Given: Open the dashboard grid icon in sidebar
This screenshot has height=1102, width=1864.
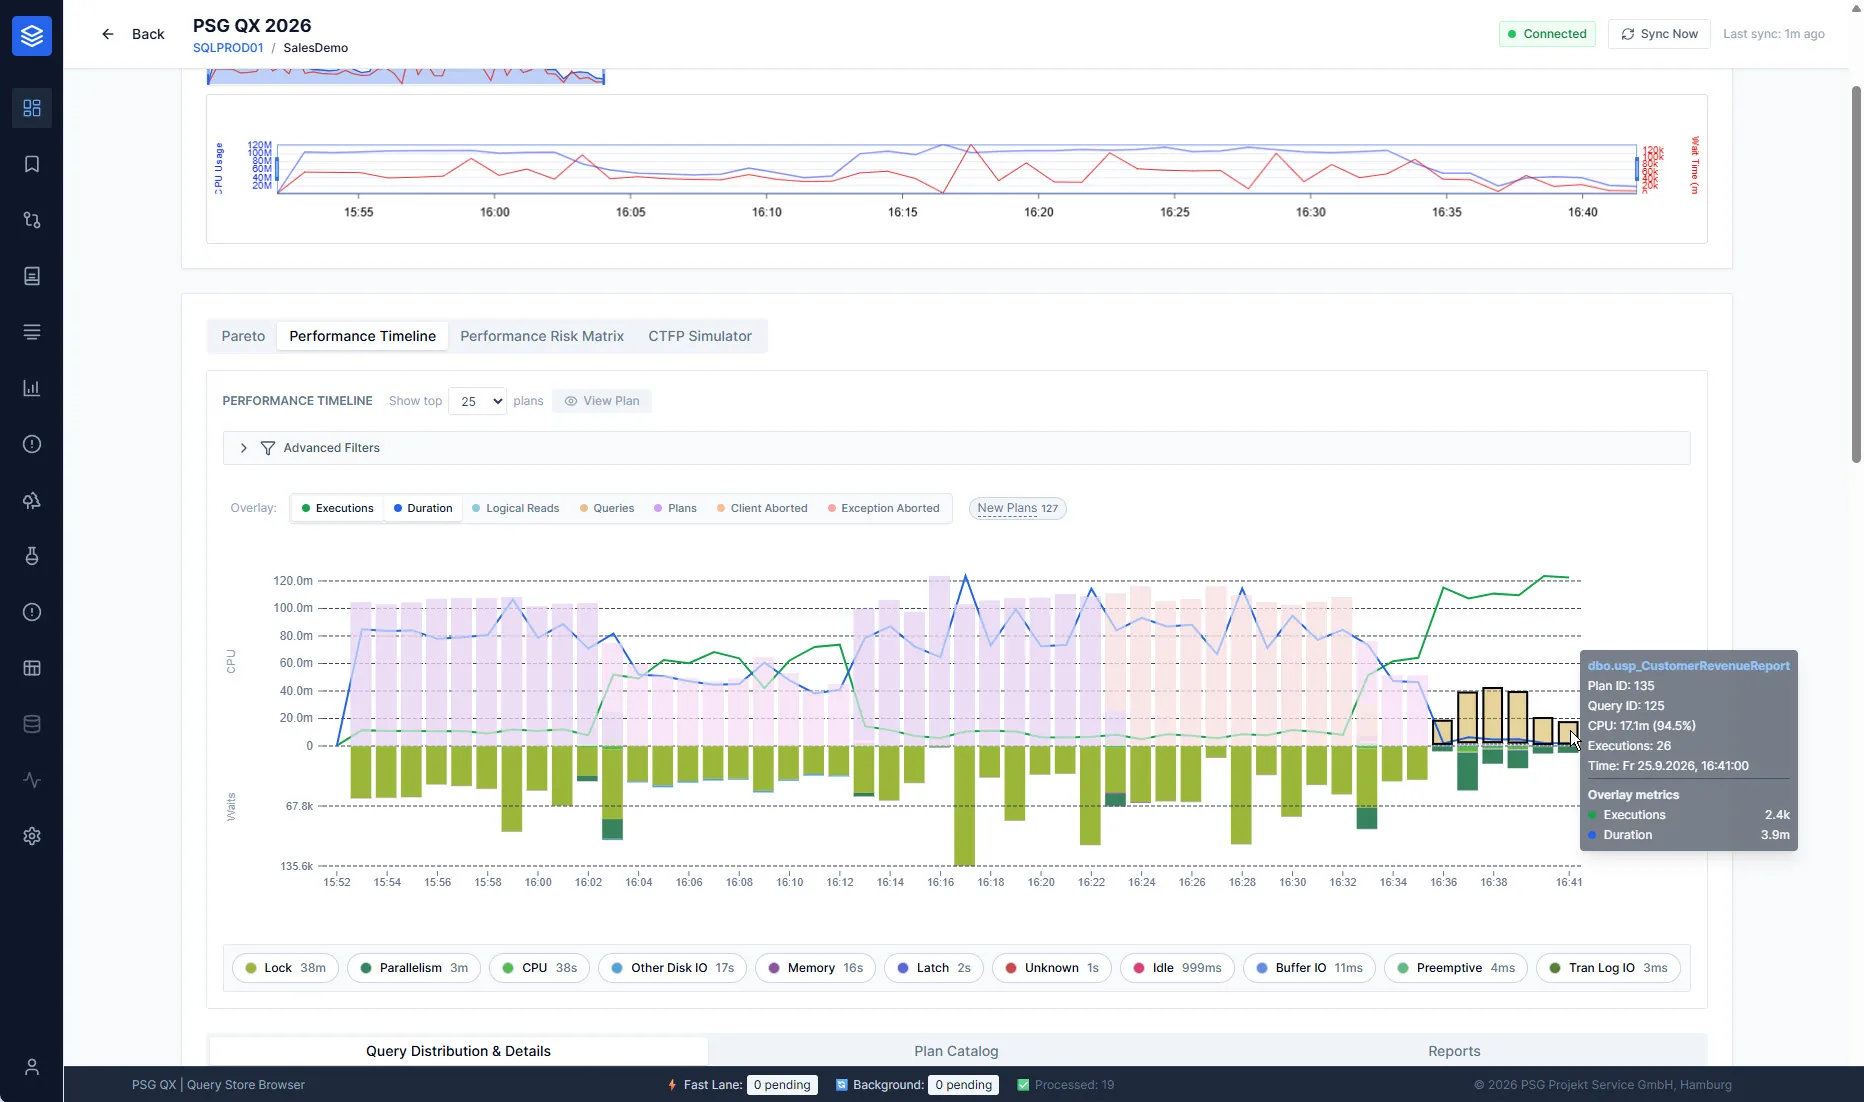Looking at the screenshot, I should 32,108.
